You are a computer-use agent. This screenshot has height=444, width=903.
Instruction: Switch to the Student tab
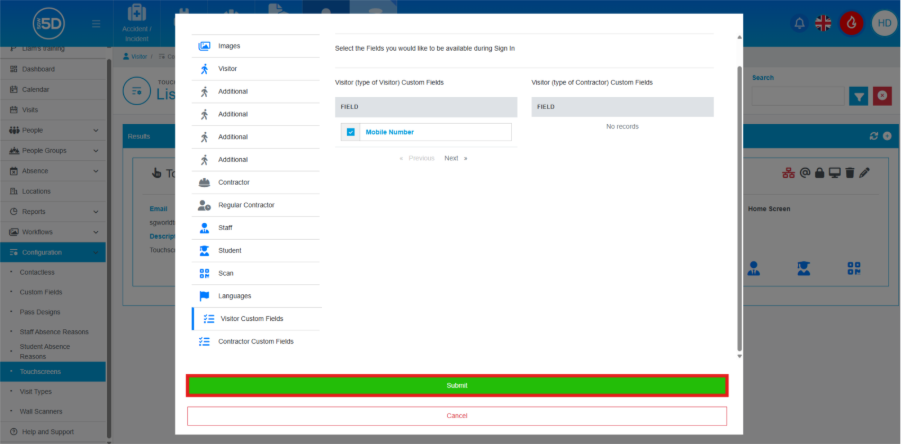pyautogui.click(x=256, y=251)
